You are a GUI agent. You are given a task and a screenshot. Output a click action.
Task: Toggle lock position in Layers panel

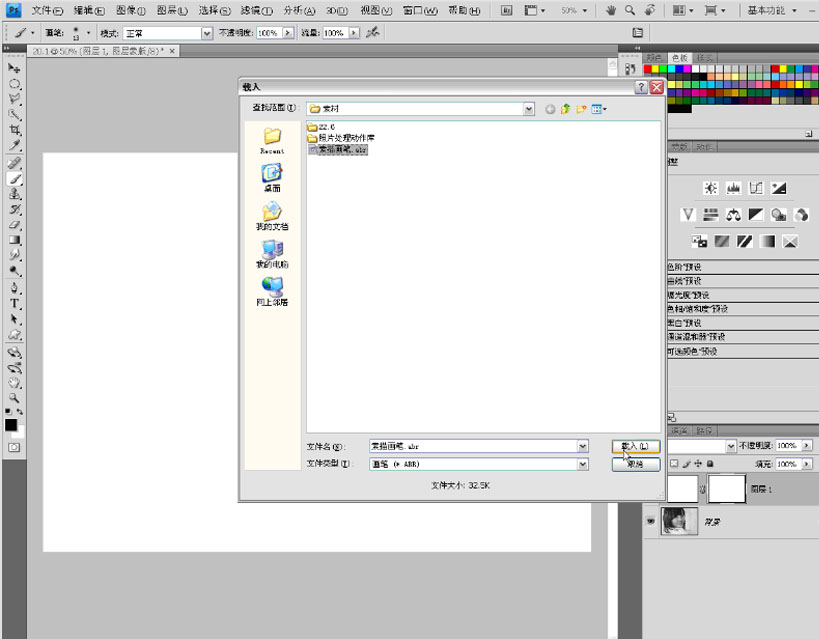tap(698, 463)
